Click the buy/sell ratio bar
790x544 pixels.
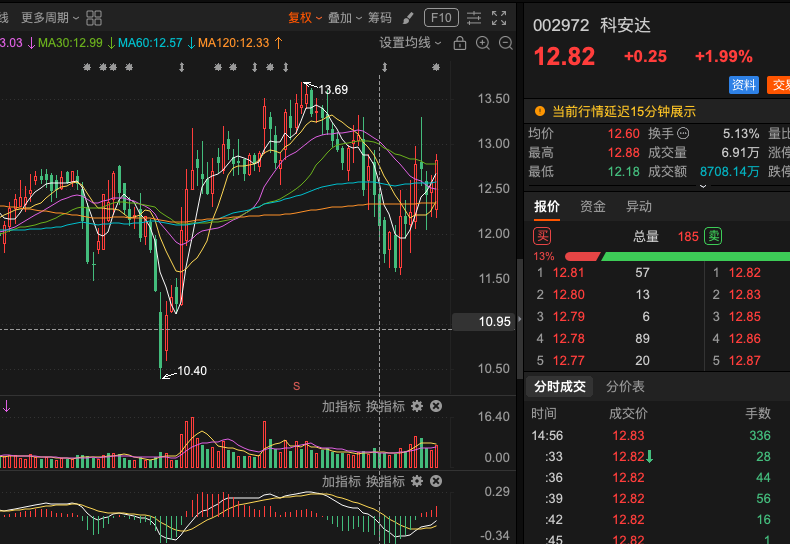tap(677, 257)
